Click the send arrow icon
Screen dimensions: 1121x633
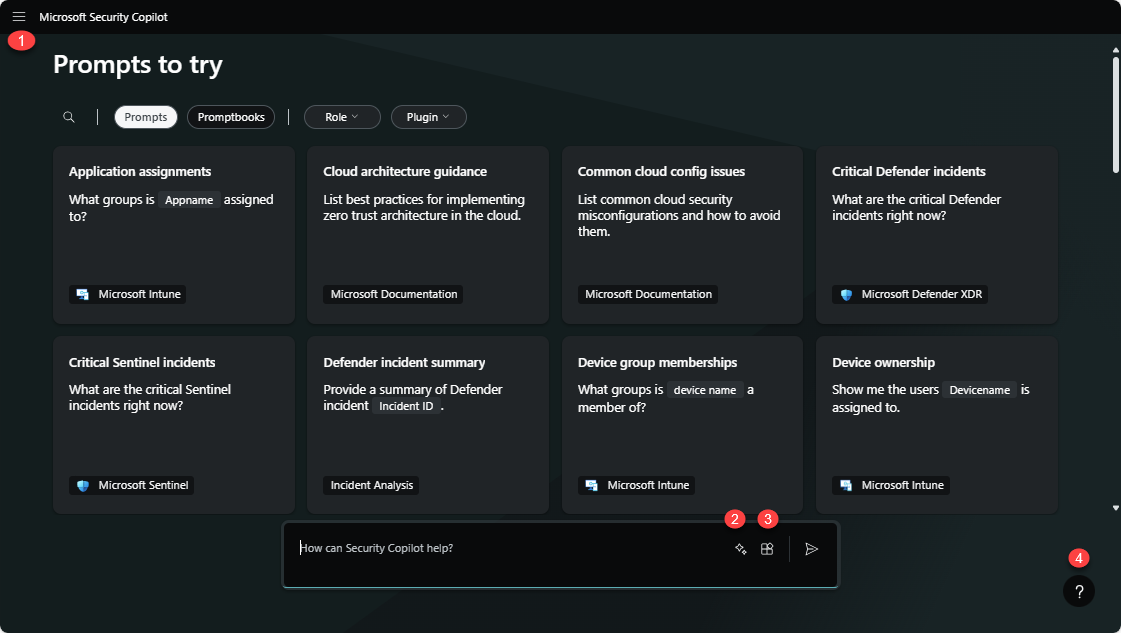click(812, 549)
